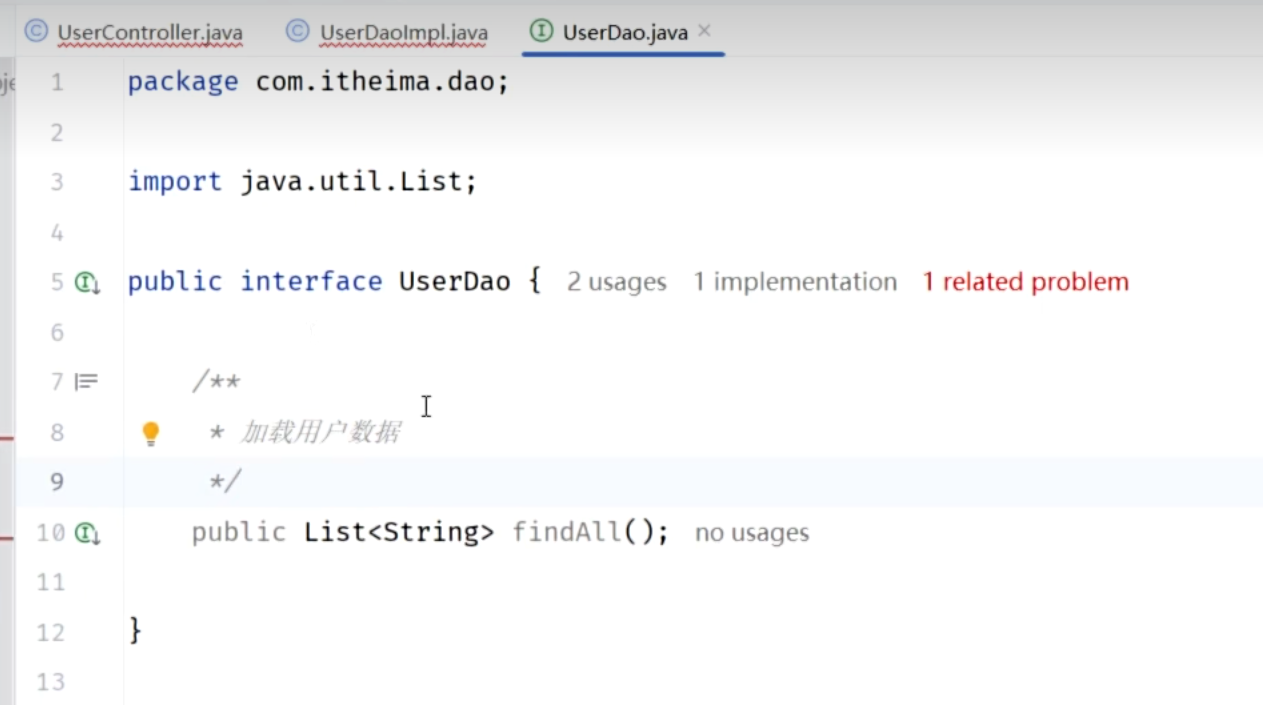Click the UserDao interface name in code

(454, 282)
